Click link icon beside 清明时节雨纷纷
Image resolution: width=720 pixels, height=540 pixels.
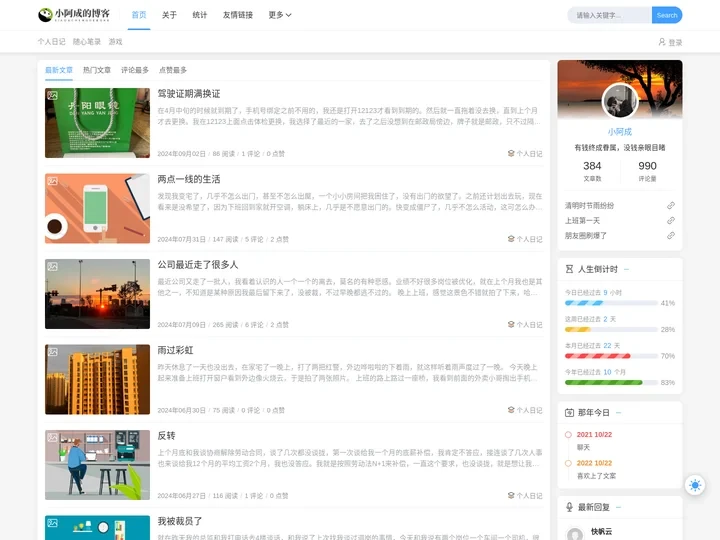click(x=671, y=205)
